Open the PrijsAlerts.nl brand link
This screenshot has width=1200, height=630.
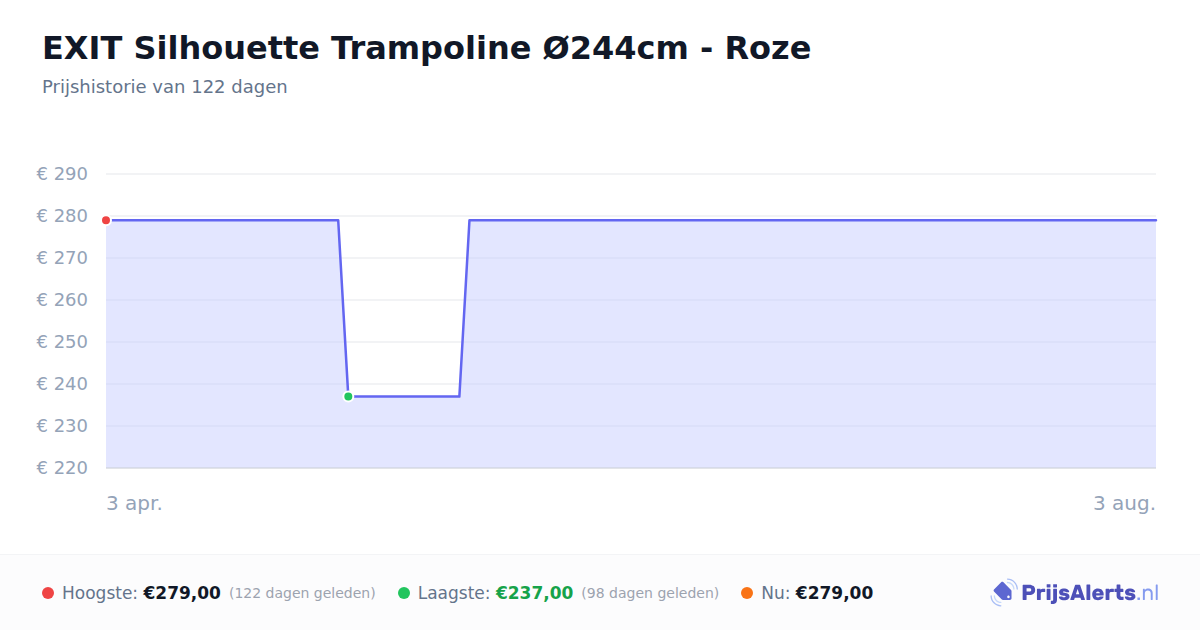(1075, 593)
